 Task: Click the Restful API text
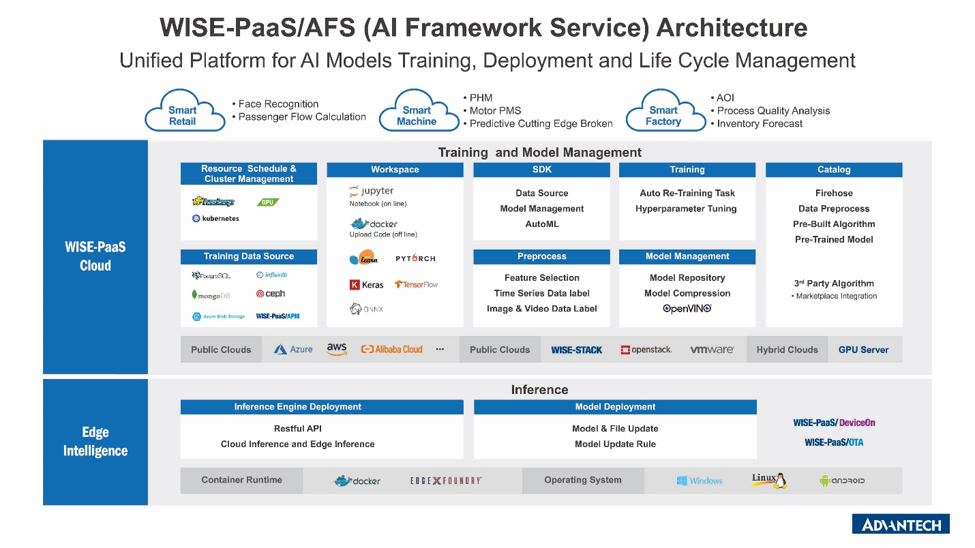[x=298, y=429]
